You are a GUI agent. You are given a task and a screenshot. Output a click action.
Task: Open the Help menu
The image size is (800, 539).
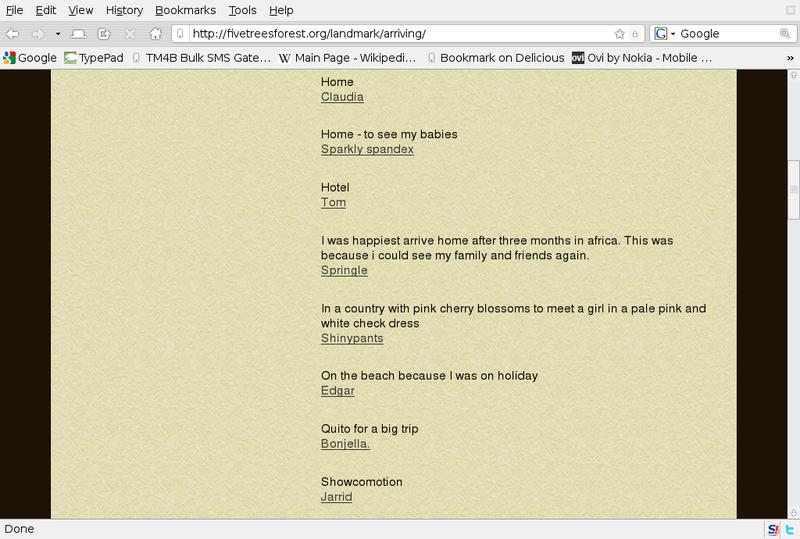pyautogui.click(x=281, y=10)
